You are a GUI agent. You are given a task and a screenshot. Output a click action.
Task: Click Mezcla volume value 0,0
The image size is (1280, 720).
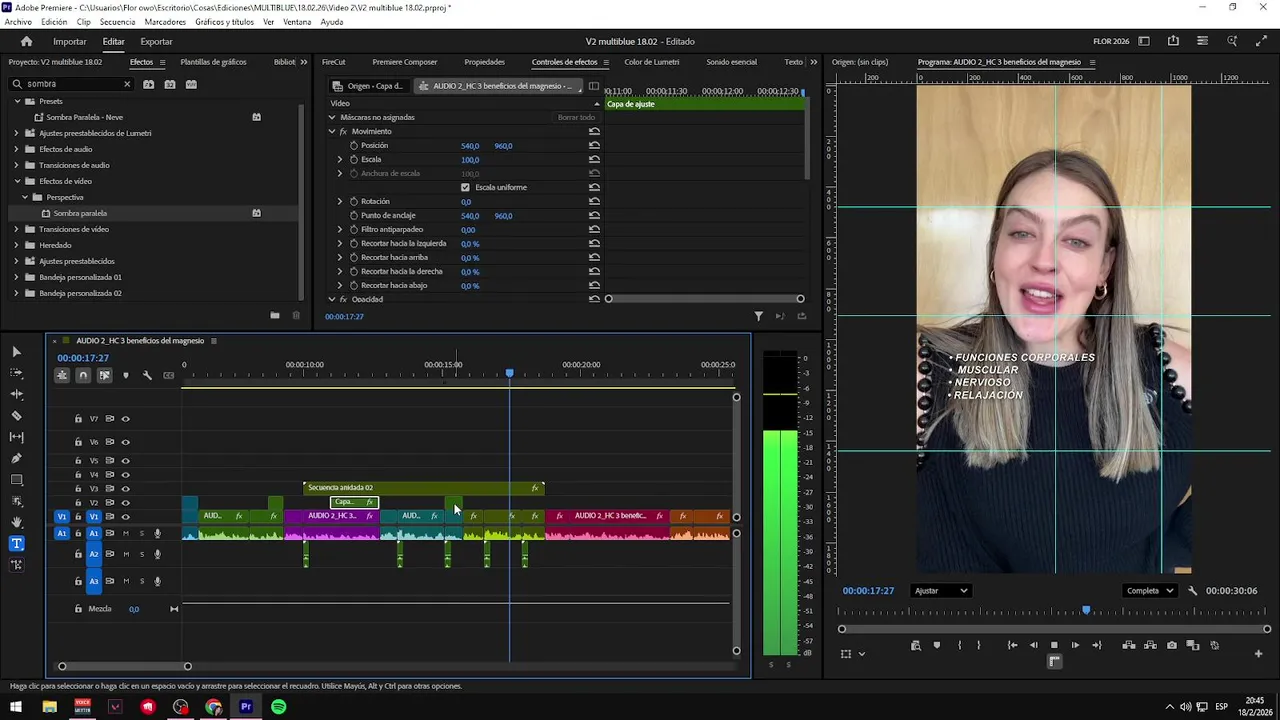click(134, 609)
